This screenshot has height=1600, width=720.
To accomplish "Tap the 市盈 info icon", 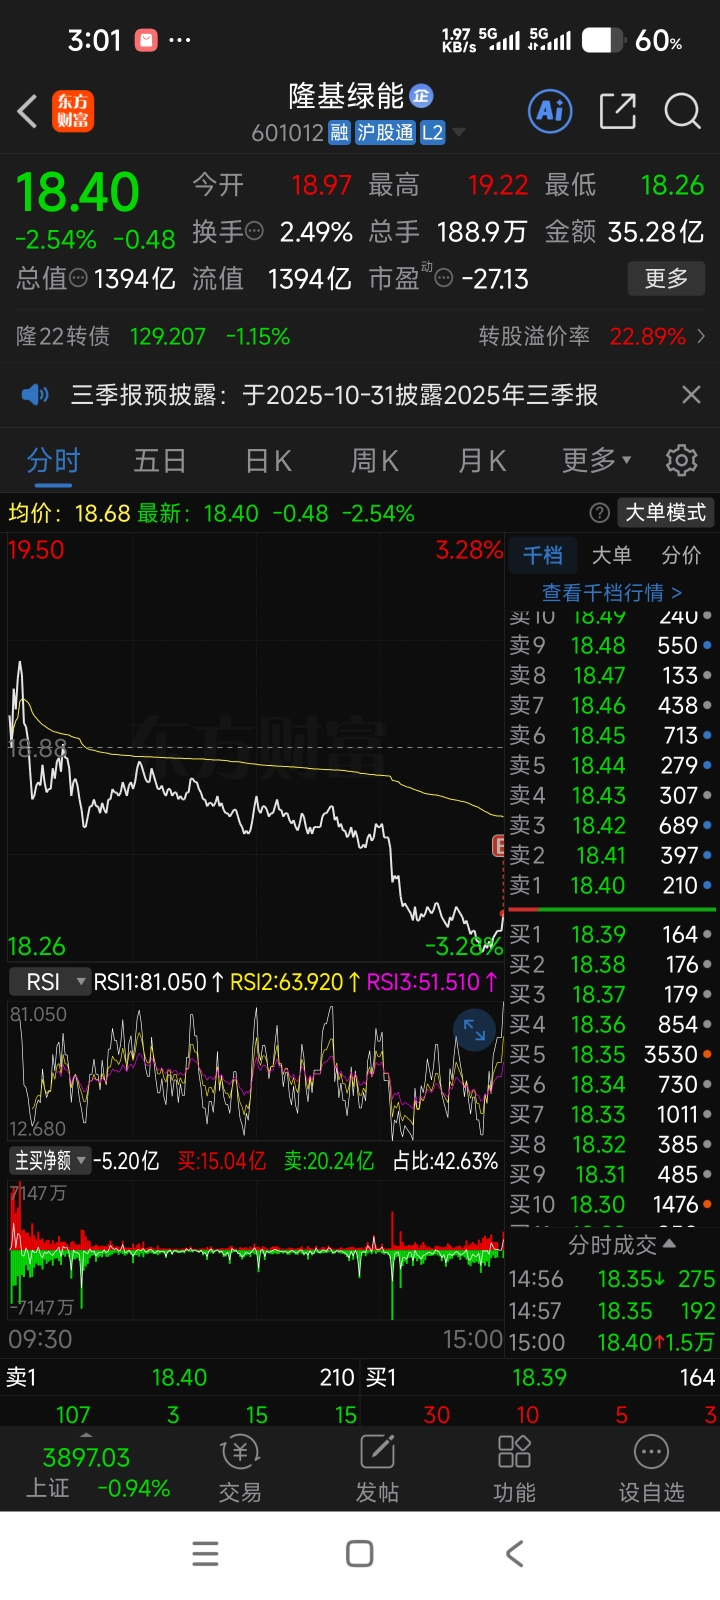I will [444, 278].
